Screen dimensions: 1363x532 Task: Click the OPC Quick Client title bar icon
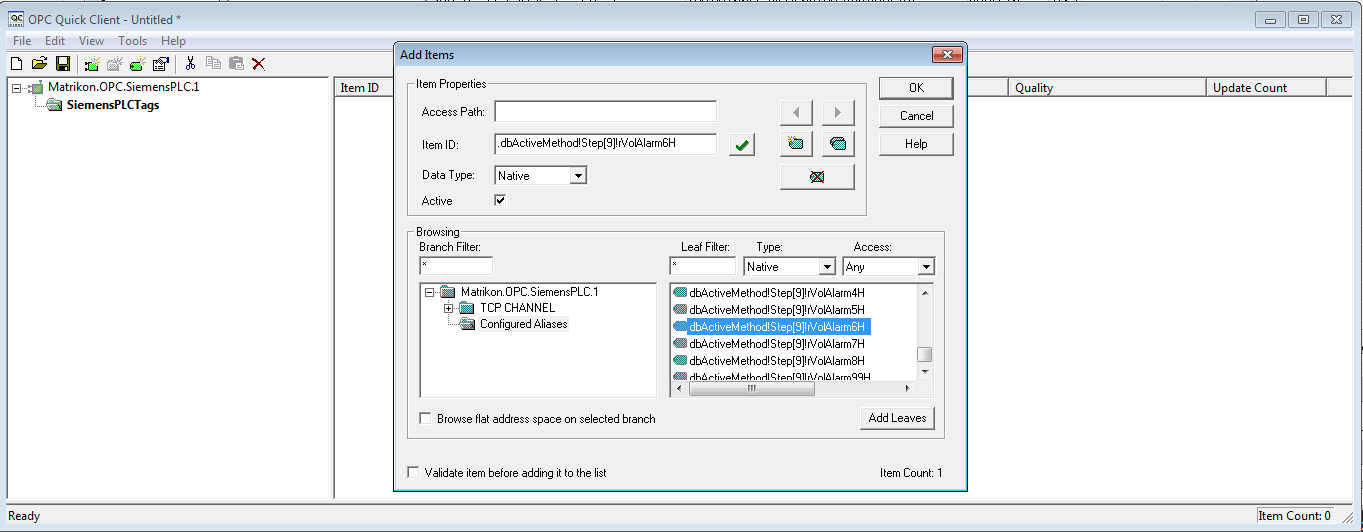(x=15, y=19)
